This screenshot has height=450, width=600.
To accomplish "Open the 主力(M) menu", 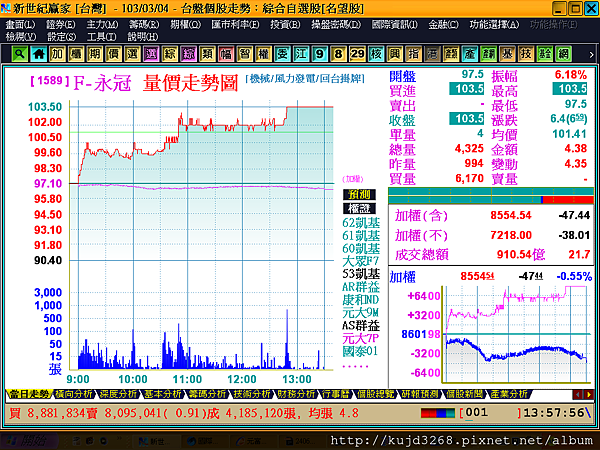I will coord(102,25).
